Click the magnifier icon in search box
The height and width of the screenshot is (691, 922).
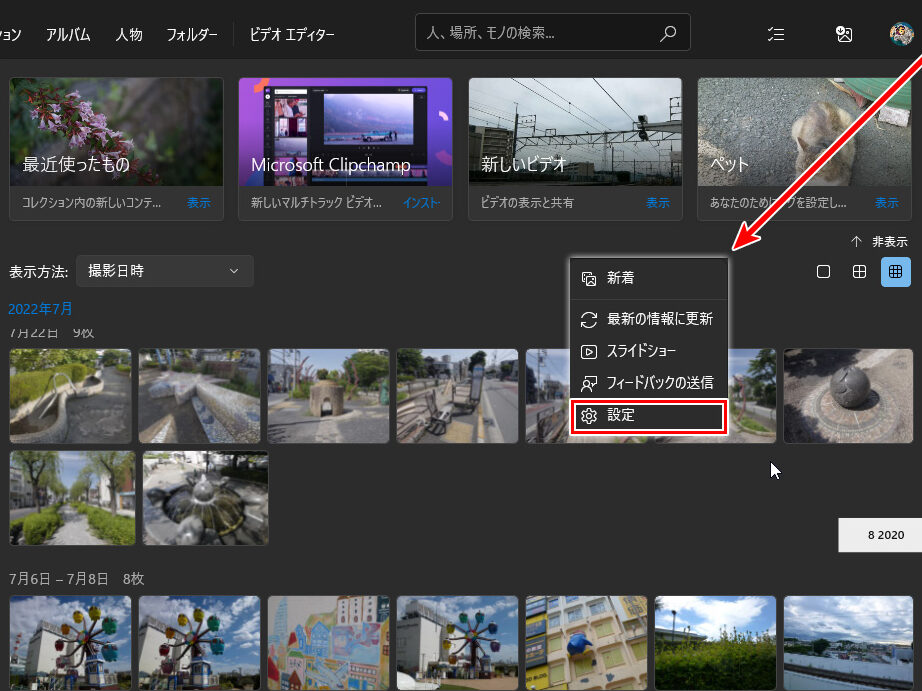(668, 34)
